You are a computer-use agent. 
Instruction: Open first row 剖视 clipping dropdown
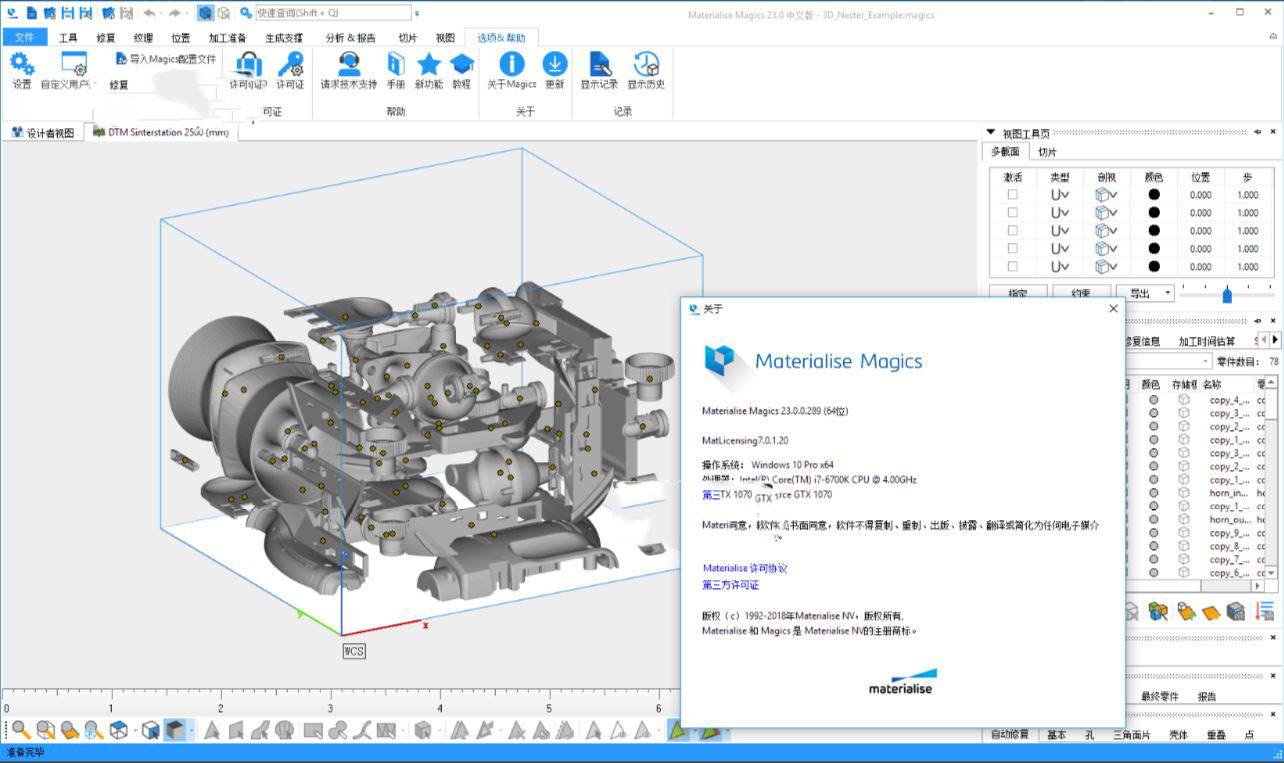coord(1106,195)
